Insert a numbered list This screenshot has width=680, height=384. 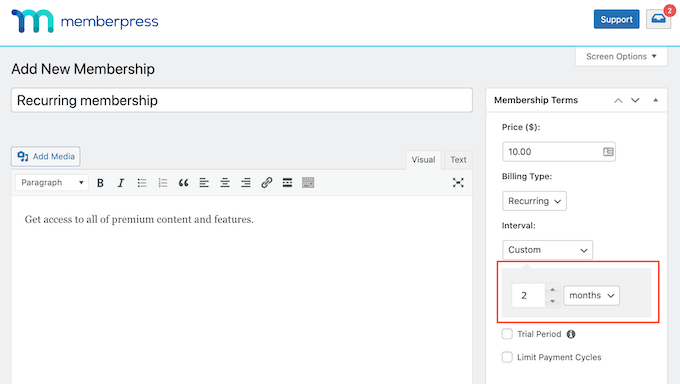click(x=163, y=183)
